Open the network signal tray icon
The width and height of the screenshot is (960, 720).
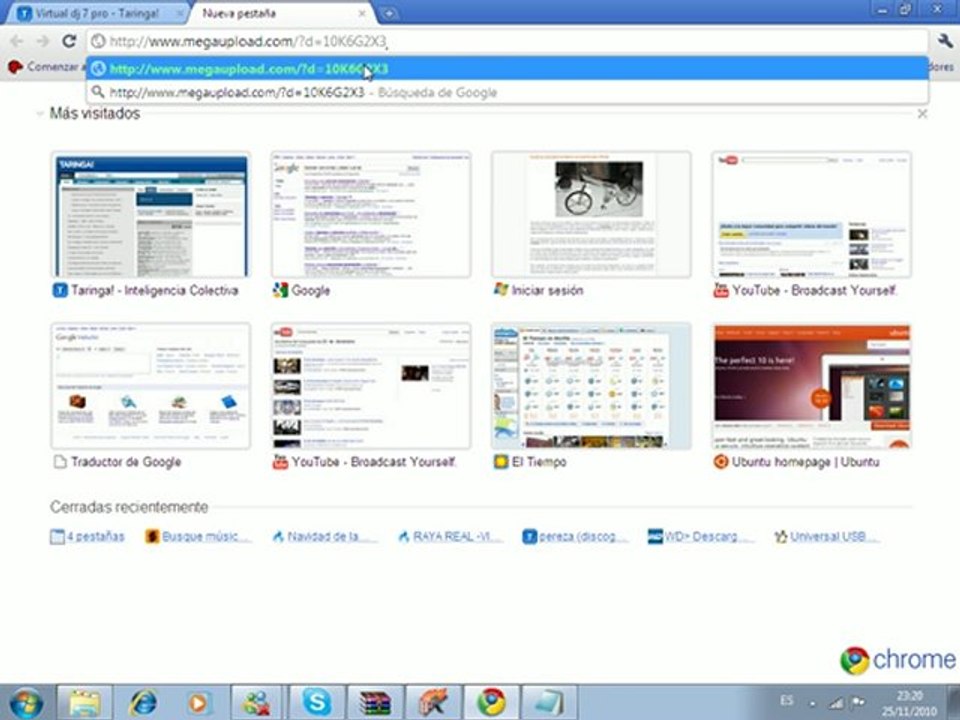[836, 703]
